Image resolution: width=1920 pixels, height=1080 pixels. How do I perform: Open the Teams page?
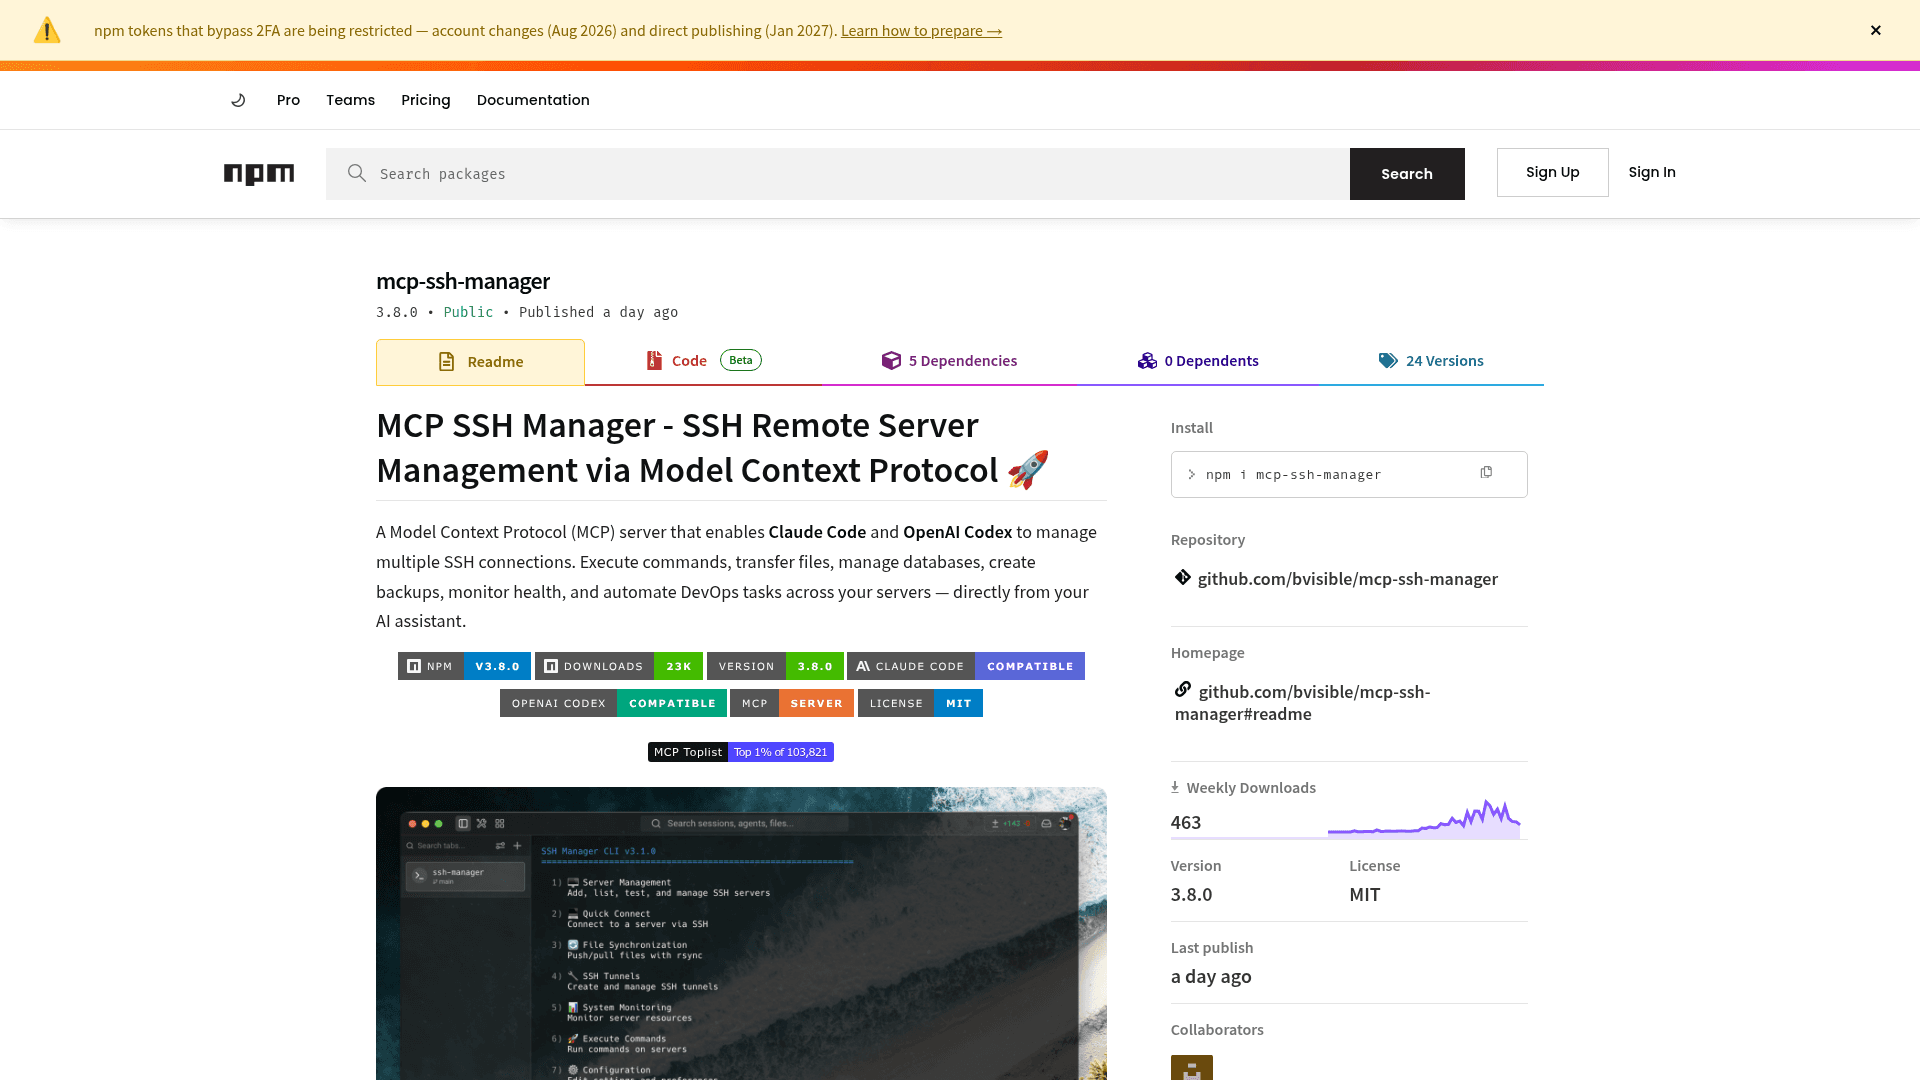point(350,100)
